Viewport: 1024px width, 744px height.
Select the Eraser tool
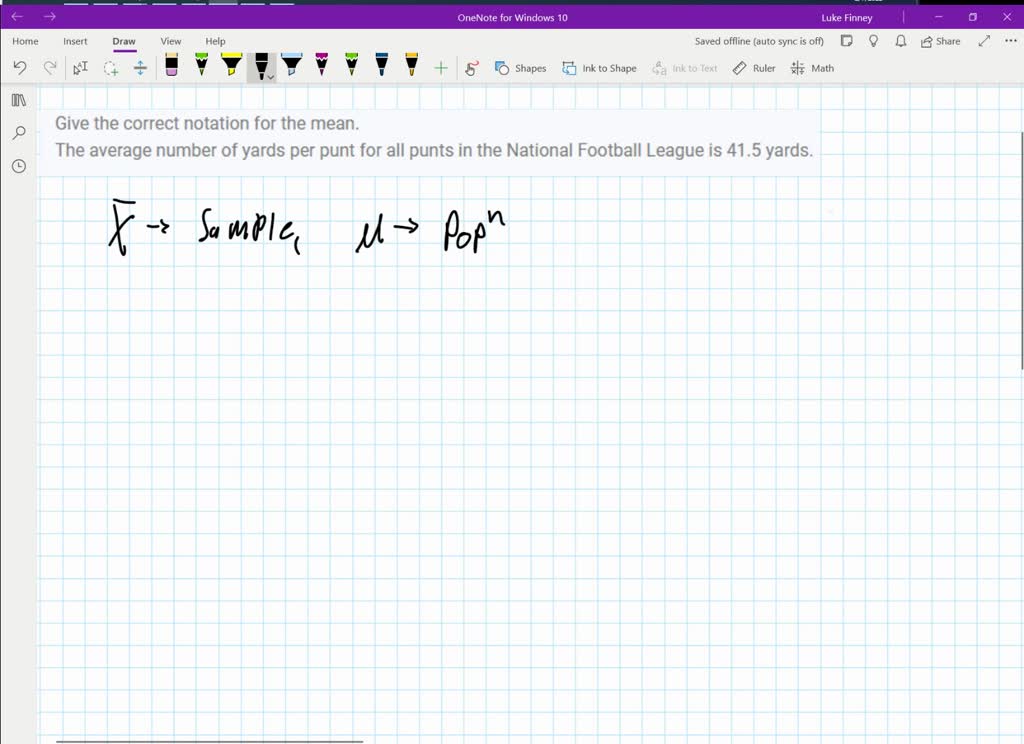pyautogui.click(x=170, y=67)
